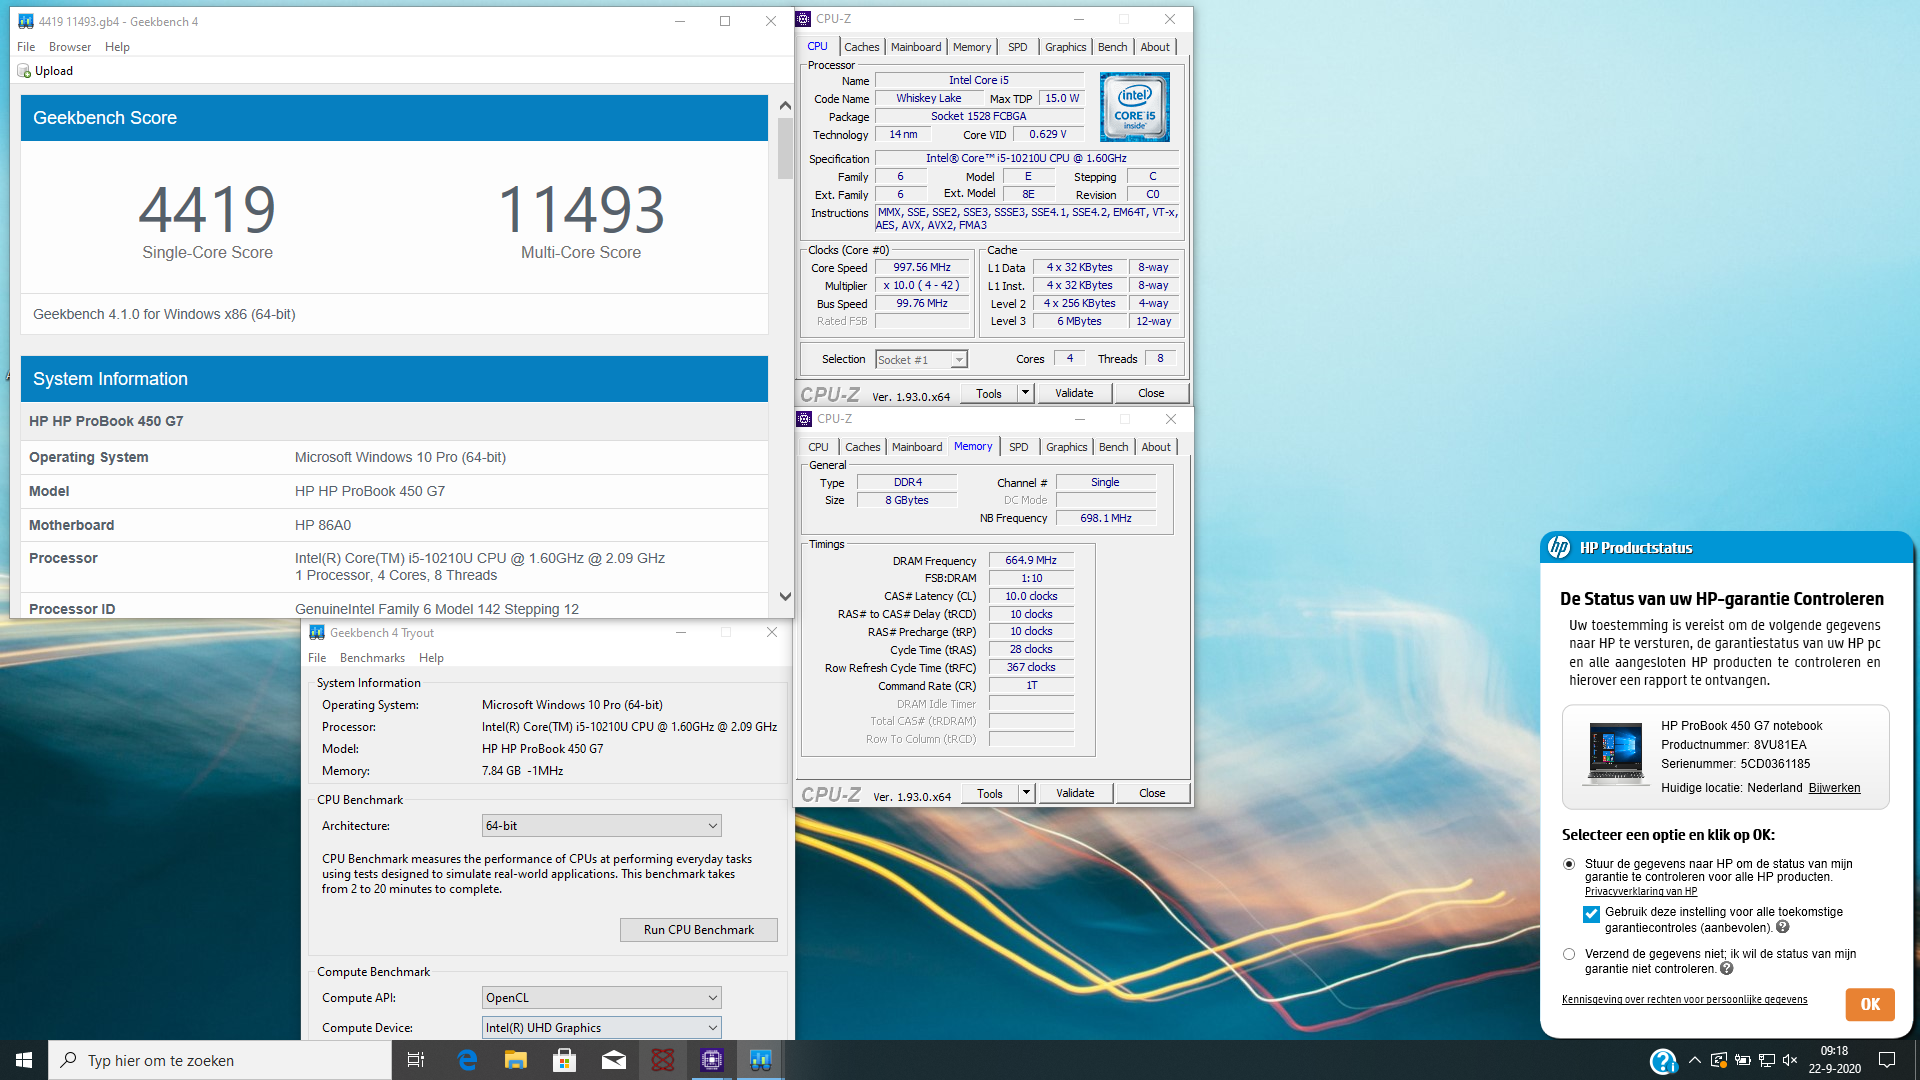Click the taskbar search box 'Typ hier om te zoeken'

coord(220,1060)
